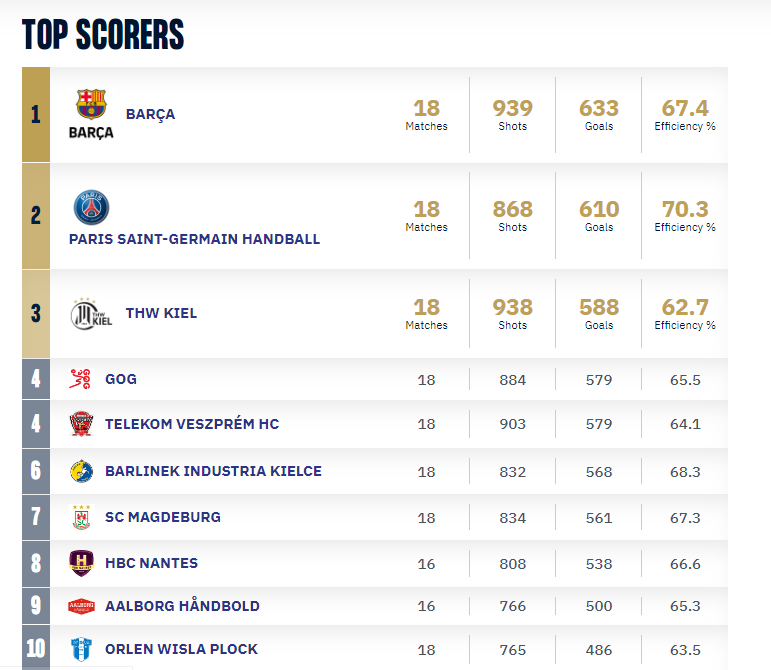This screenshot has width=771, height=670.
Task: Open the SC Magdeburg team link
Action: pyautogui.click(x=163, y=517)
